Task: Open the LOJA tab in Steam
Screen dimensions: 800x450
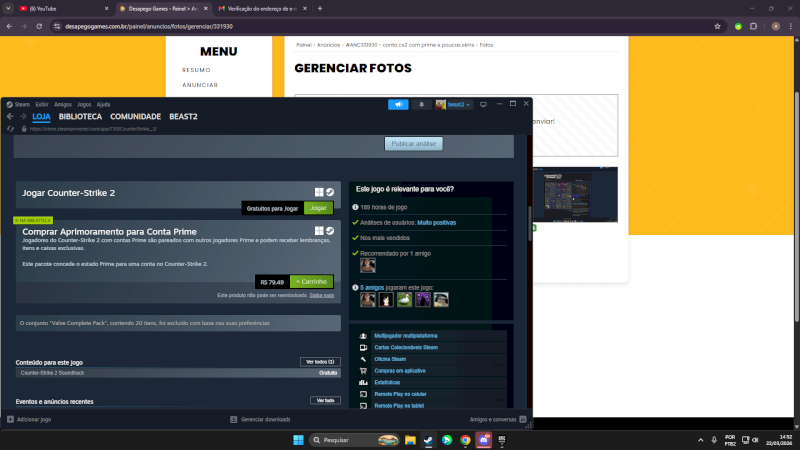Action: (41, 117)
